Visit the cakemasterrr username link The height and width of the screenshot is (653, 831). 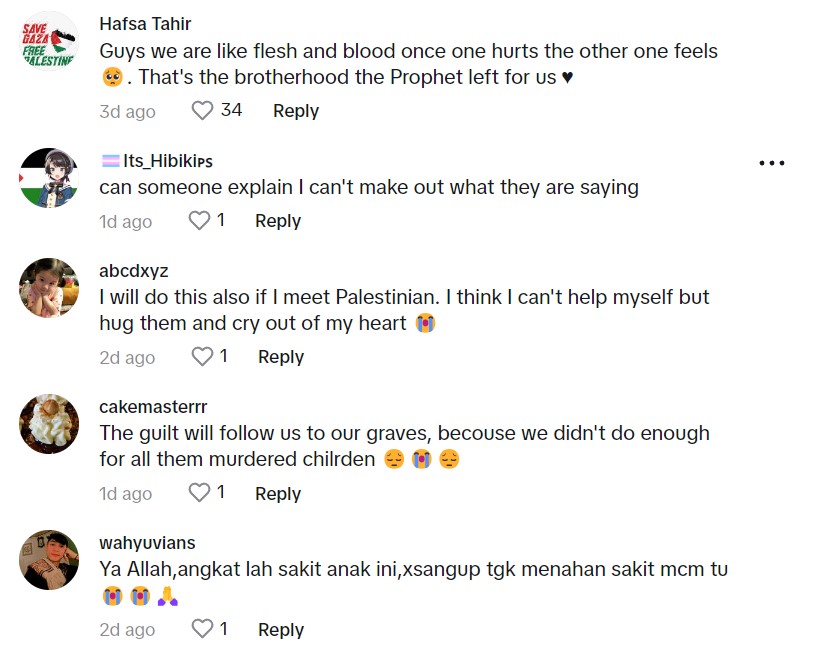(153, 407)
